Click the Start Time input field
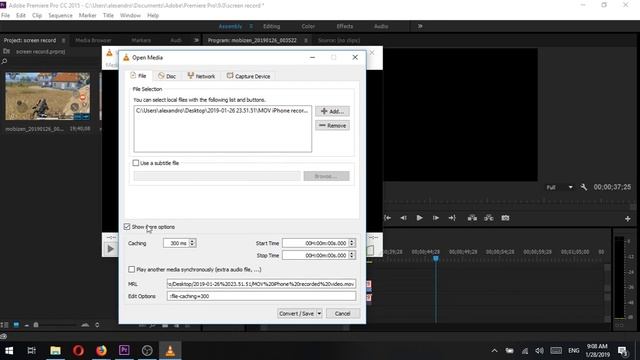 pos(316,243)
